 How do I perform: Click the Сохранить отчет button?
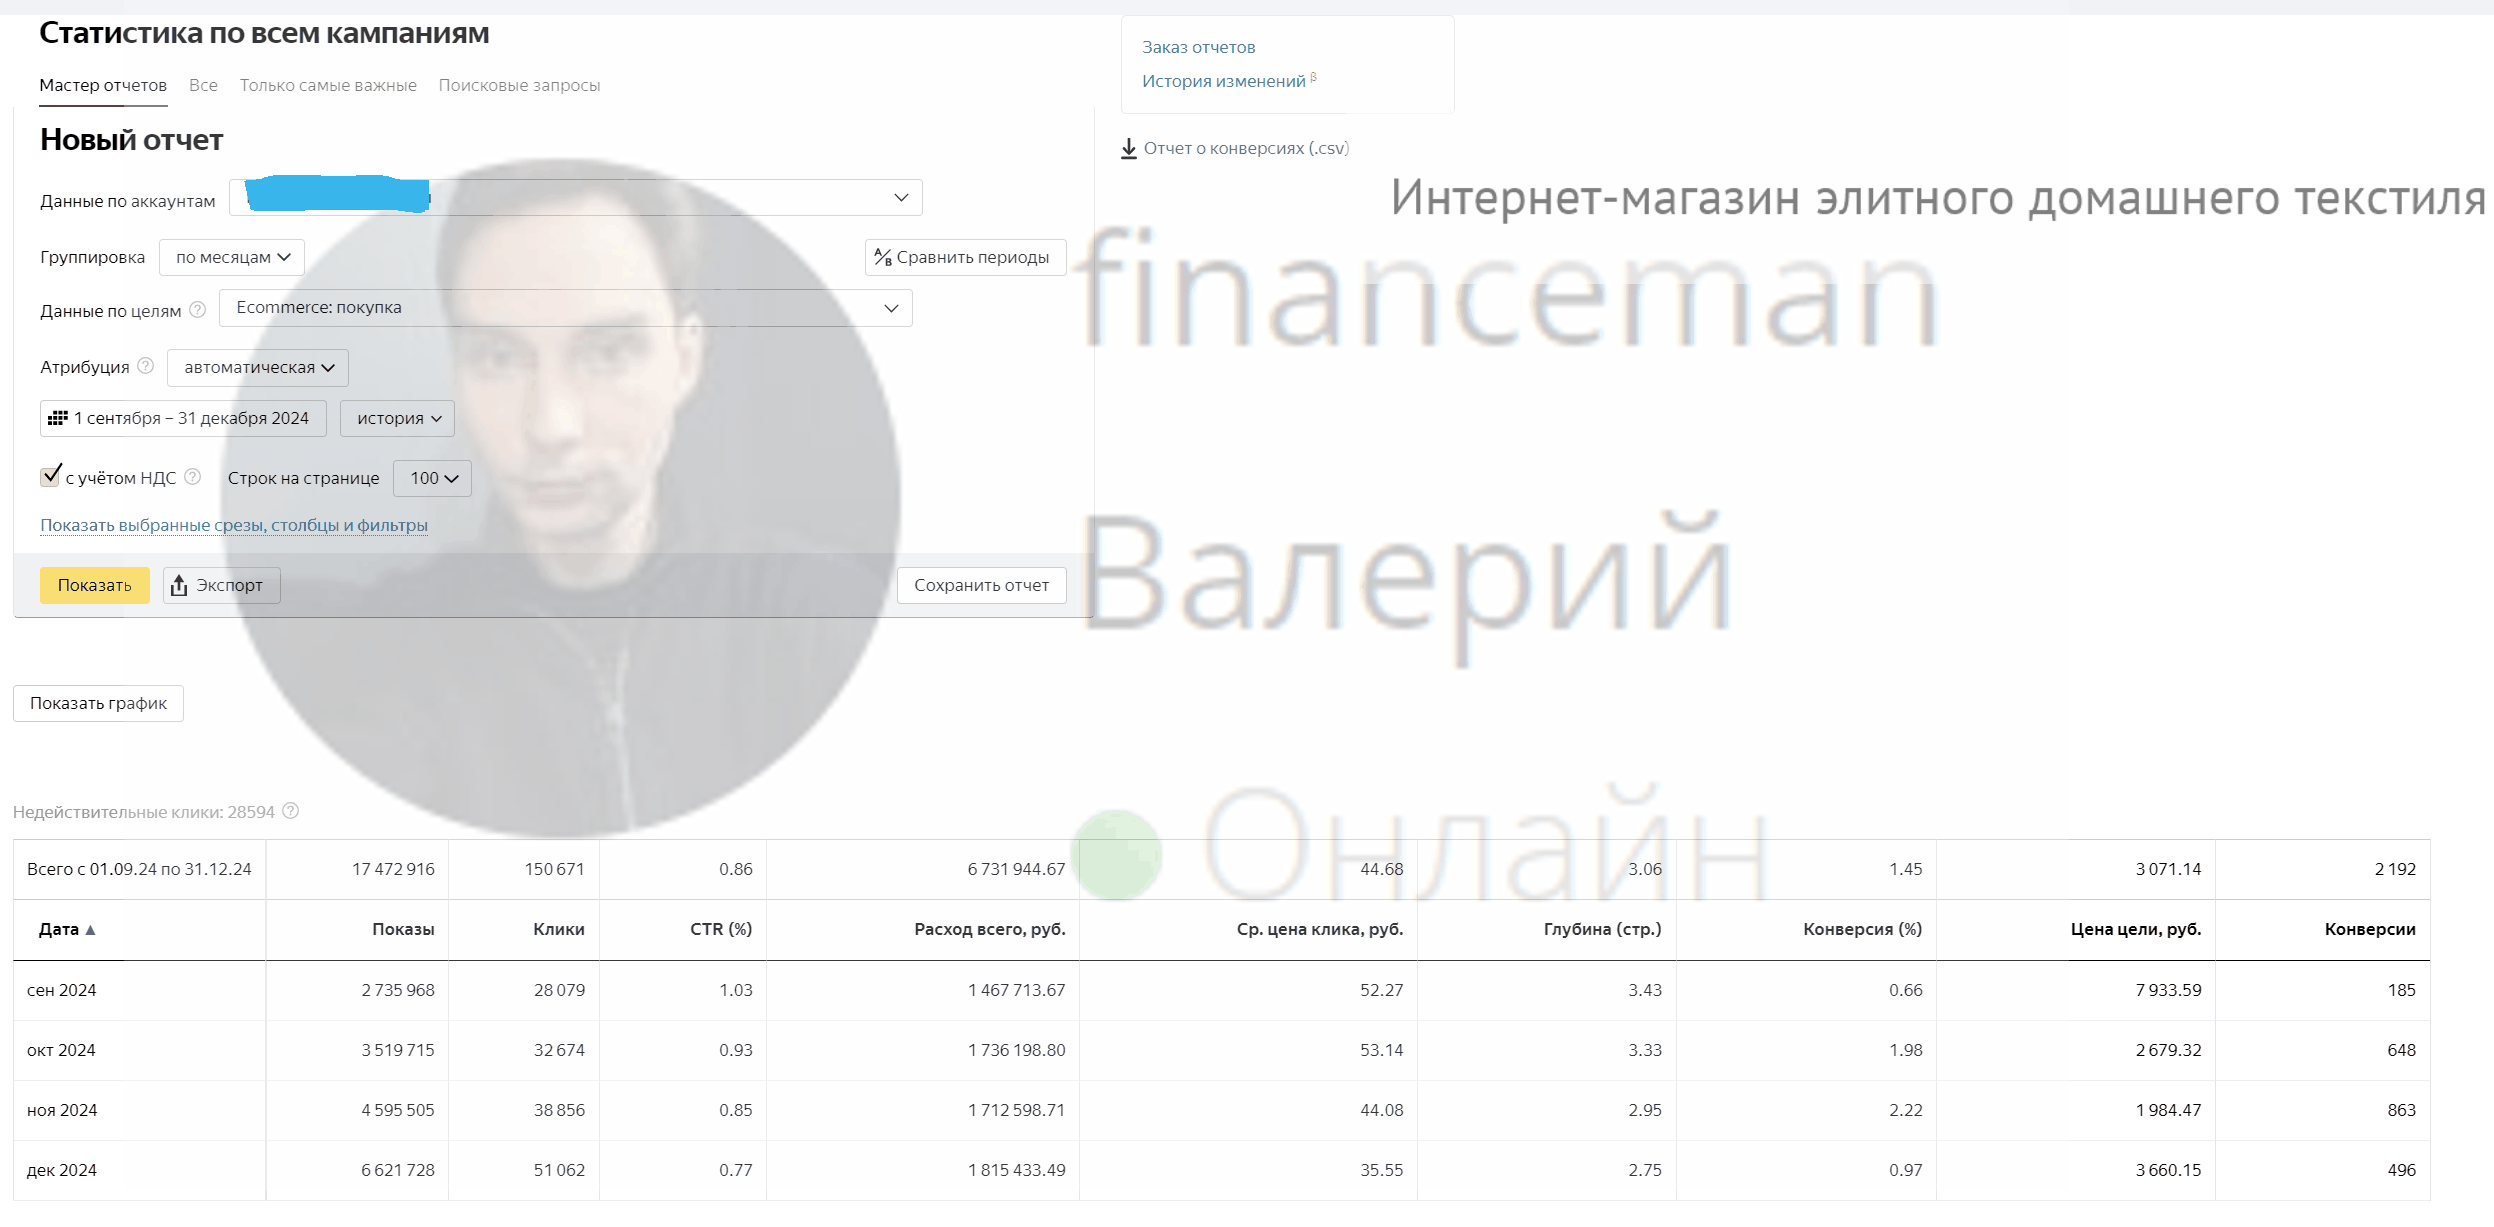pyautogui.click(x=981, y=585)
